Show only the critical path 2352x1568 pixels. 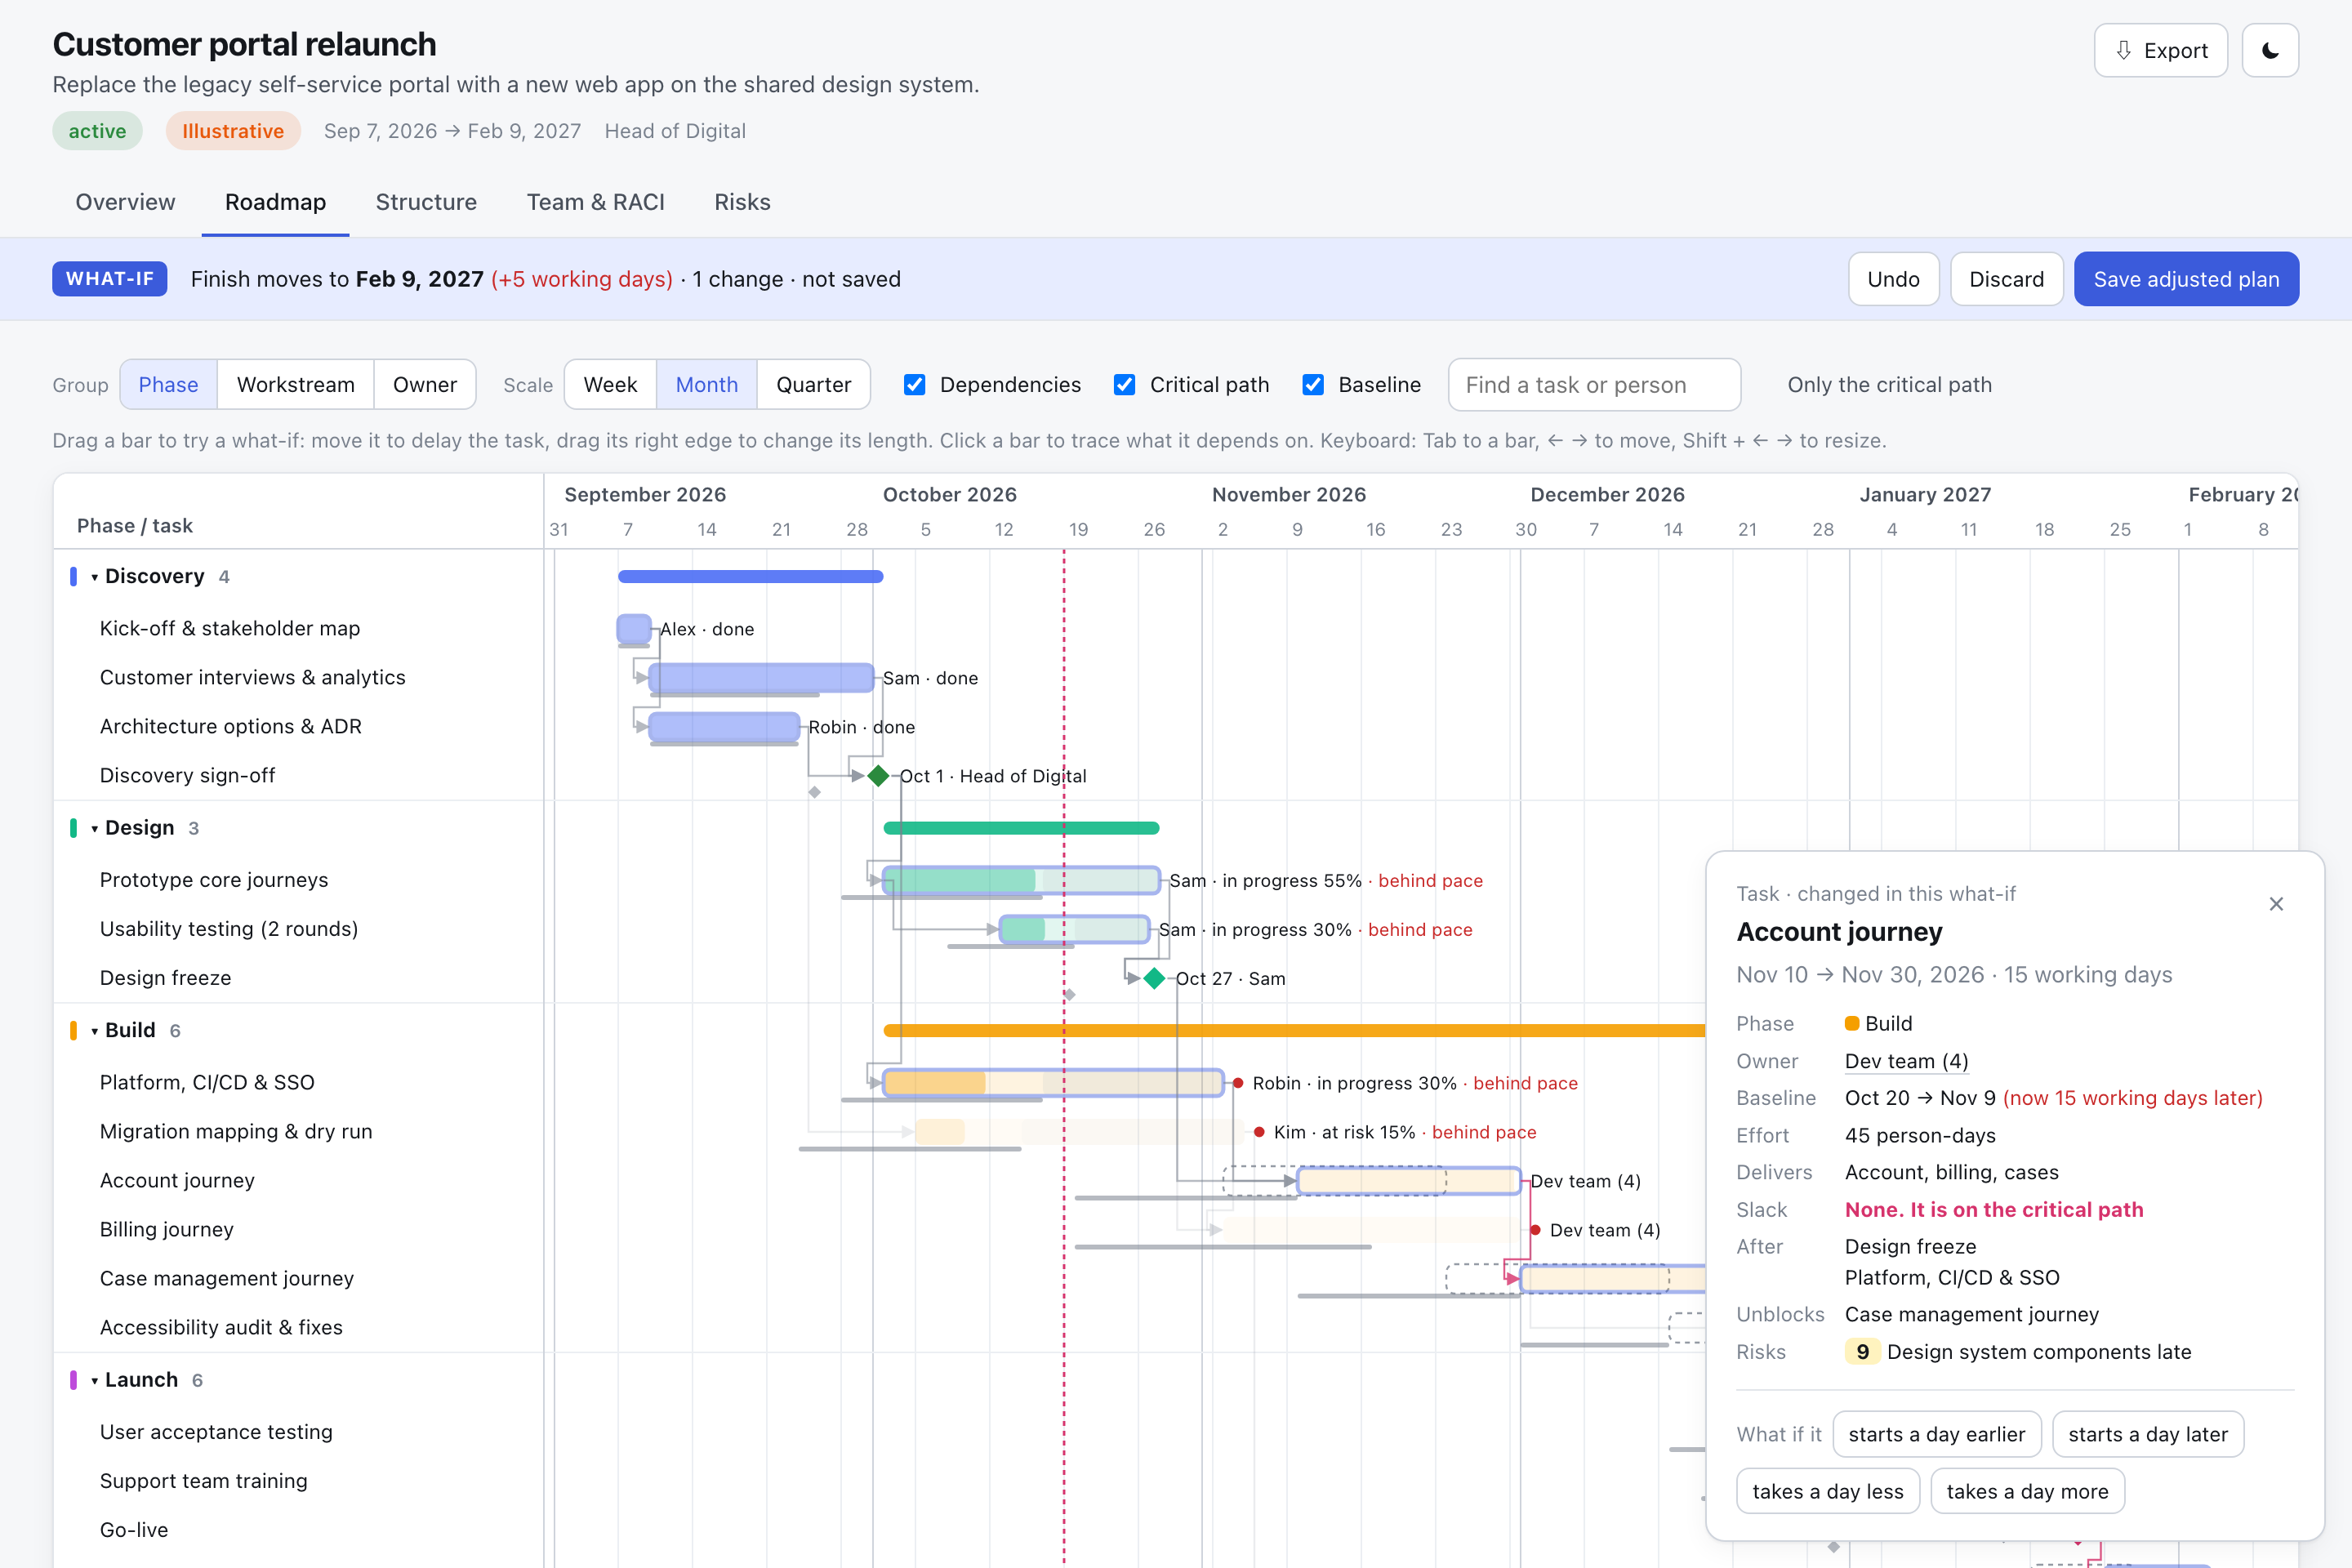tap(1889, 385)
